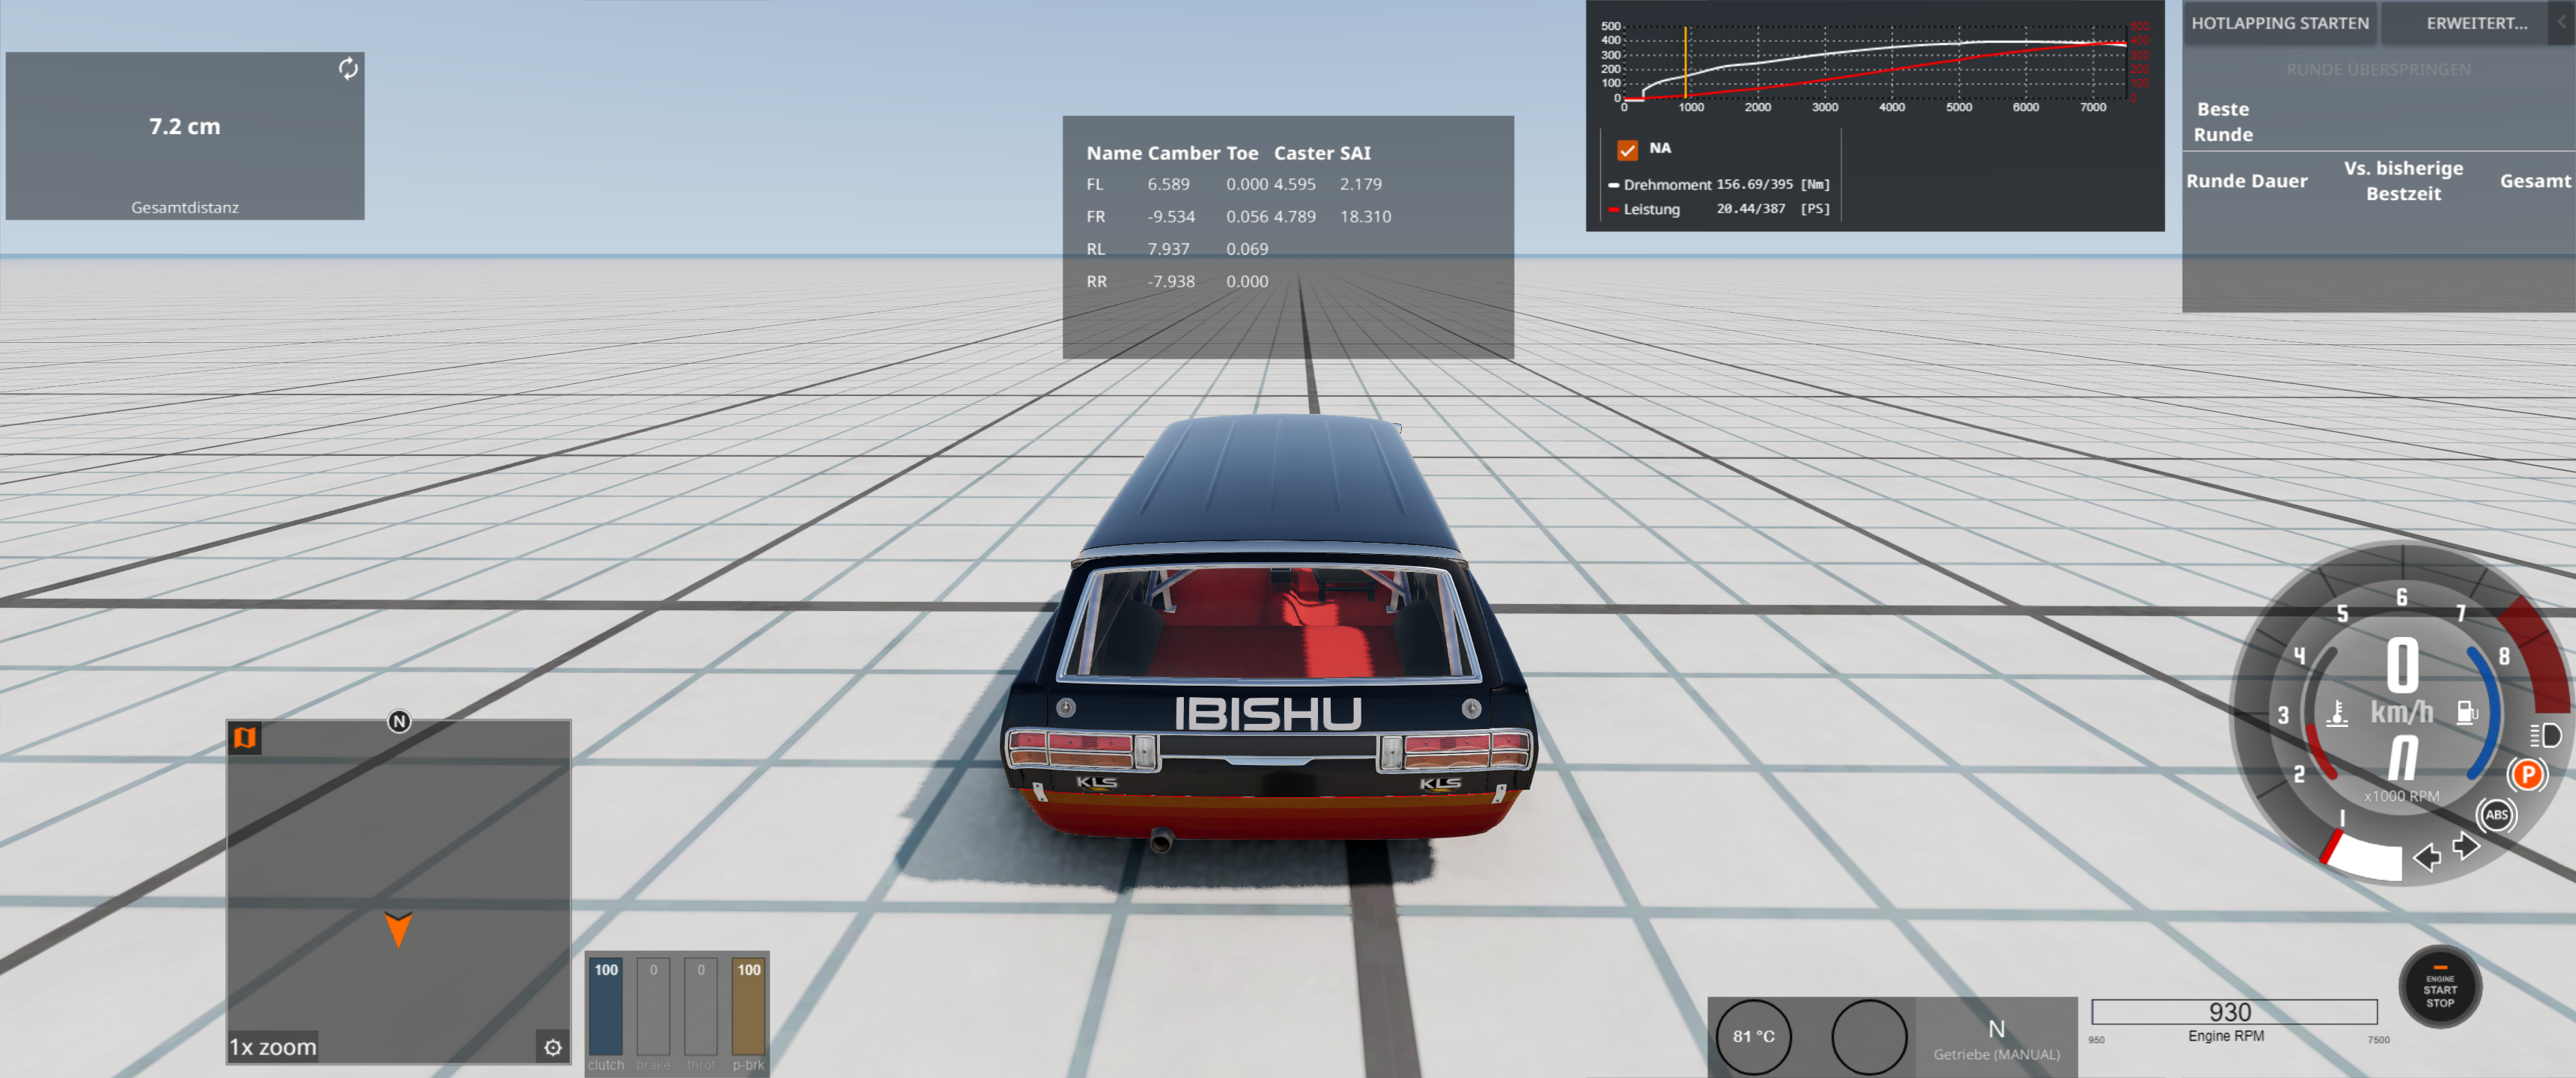Click the 1x zoom label on minimap
The height and width of the screenshot is (1078, 2576).
coord(273,1047)
